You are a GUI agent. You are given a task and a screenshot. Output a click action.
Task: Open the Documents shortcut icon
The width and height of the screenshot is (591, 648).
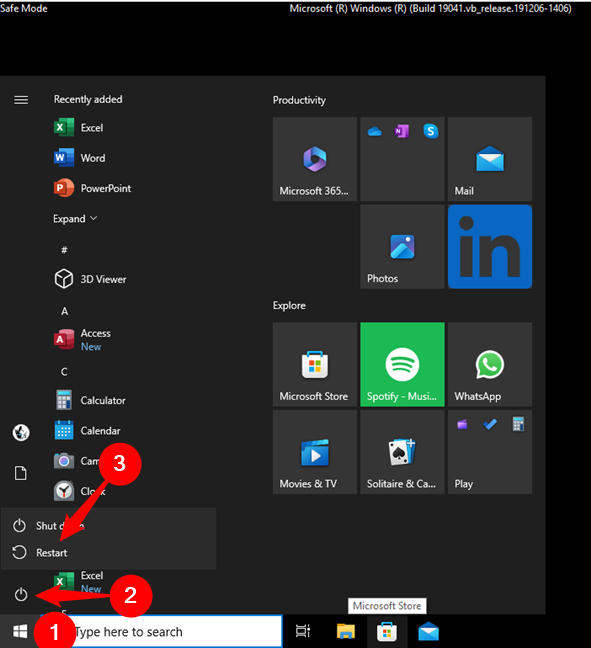tap(21, 473)
